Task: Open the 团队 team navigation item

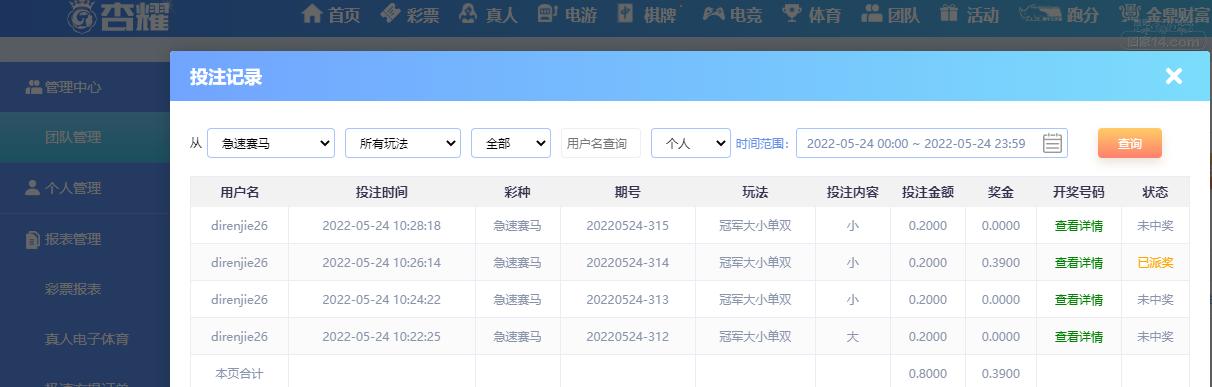Action: tap(891, 14)
